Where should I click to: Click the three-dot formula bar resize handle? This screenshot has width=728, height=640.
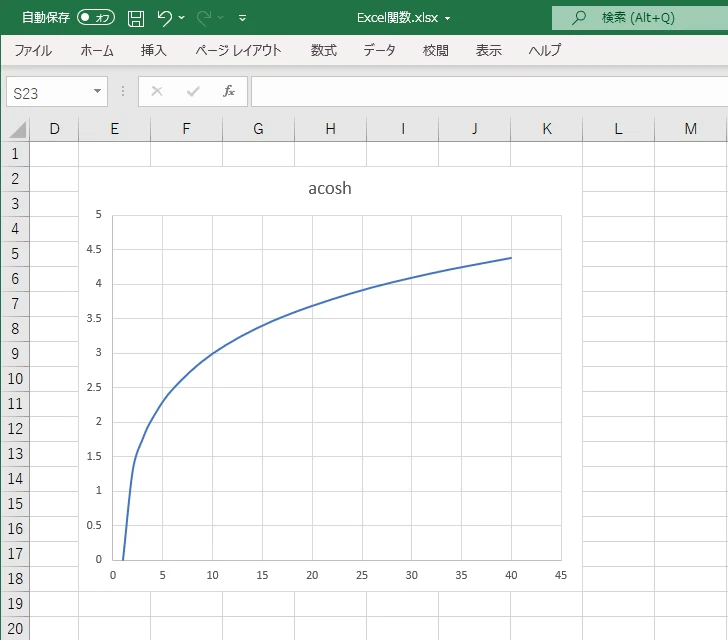point(123,91)
